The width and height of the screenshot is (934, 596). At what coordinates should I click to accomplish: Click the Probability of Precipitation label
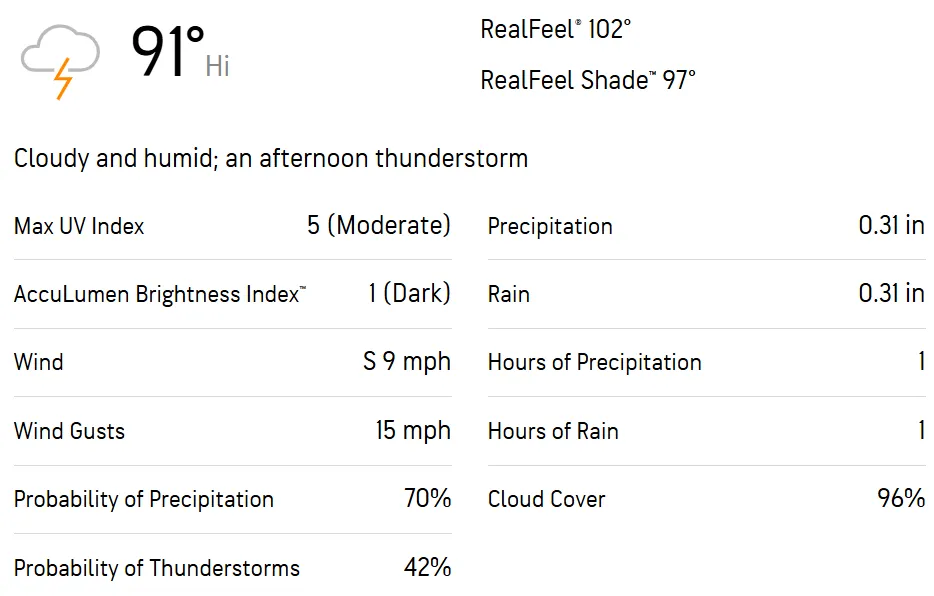(144, 499)
